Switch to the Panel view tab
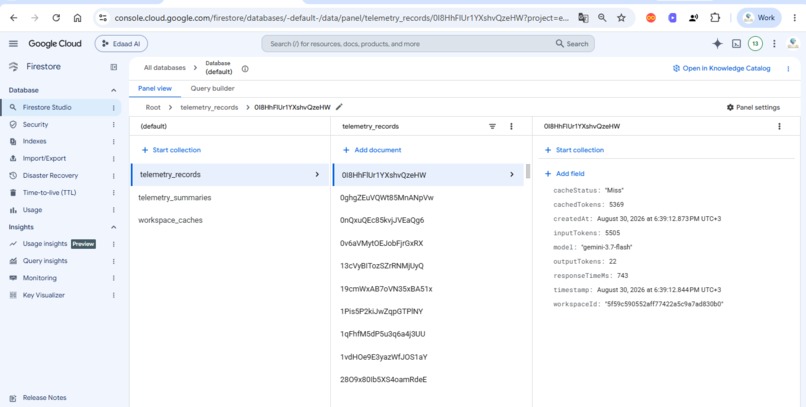This screenshot has width=806, height=407. (x=155, y=88)
